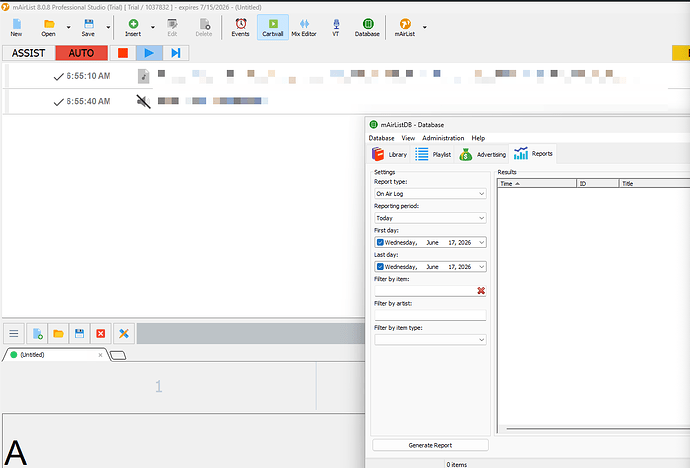Open the First day date picker arrow

(x=481, y=242)
